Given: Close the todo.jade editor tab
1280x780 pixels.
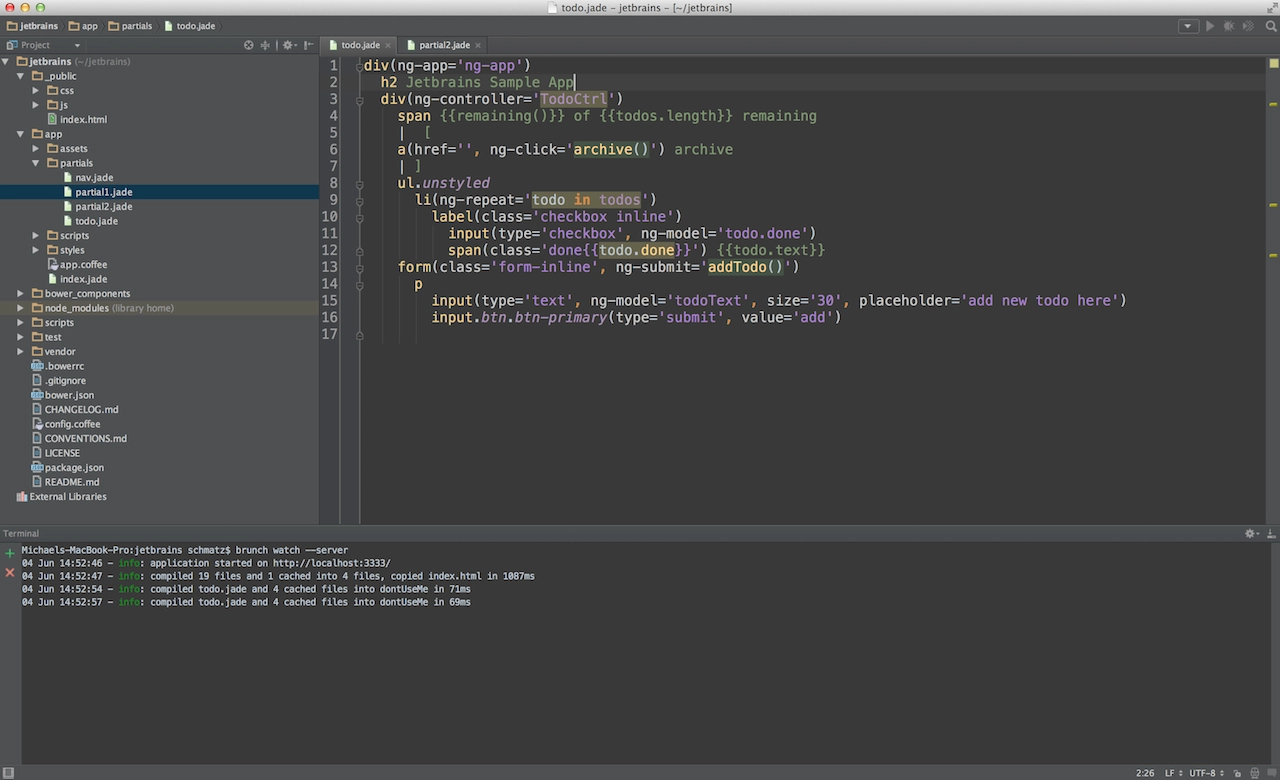Looking at the screenshot, I should (x=389, y=45).
